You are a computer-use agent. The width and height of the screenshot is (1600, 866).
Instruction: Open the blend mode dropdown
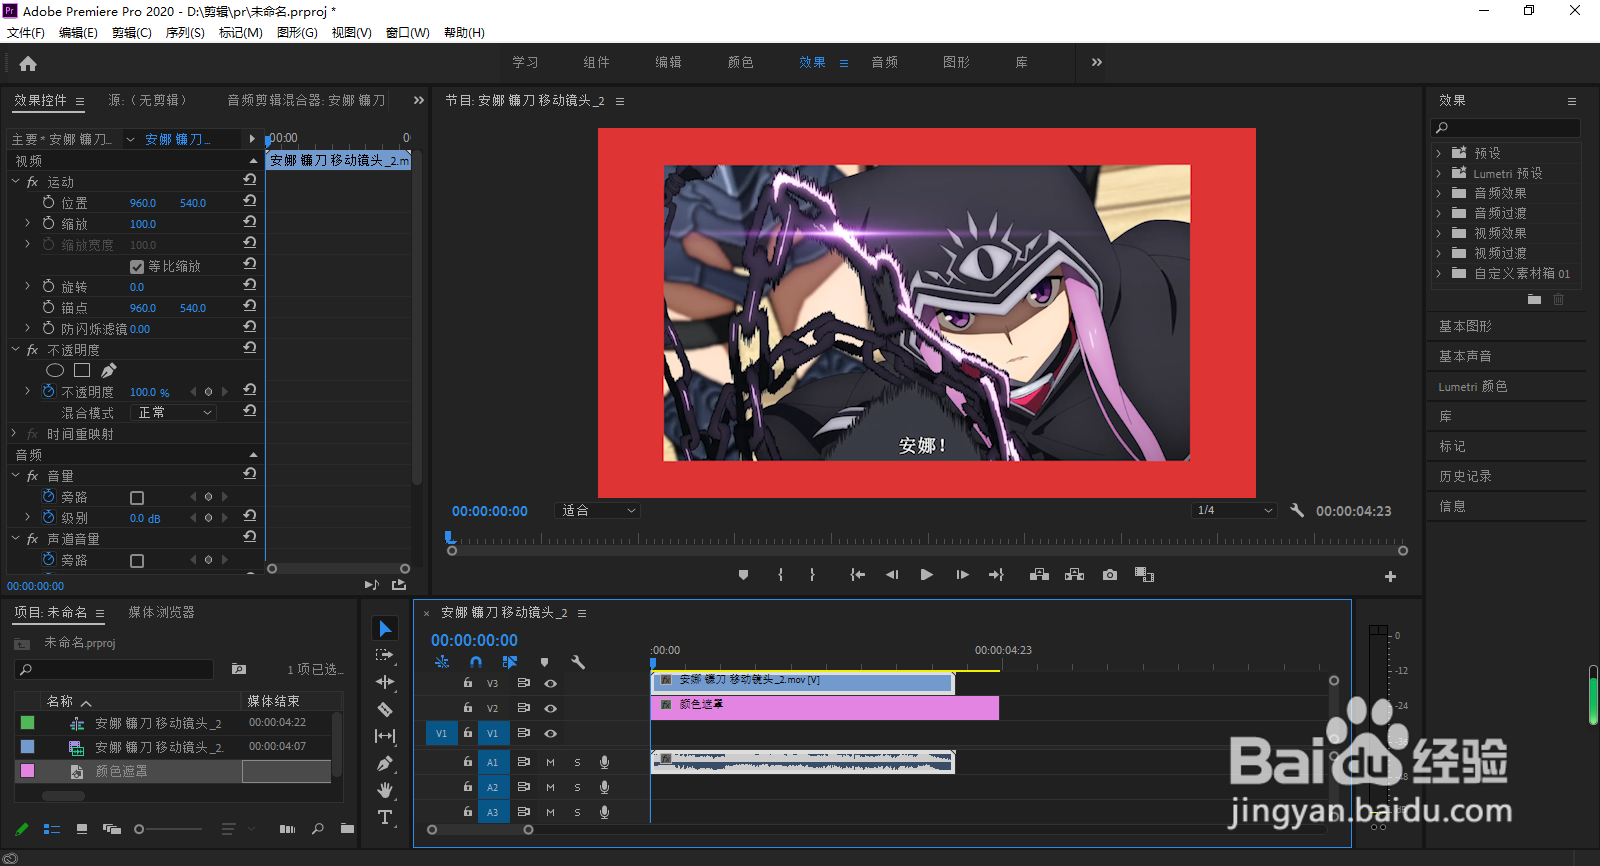click(x=174, y=412)
